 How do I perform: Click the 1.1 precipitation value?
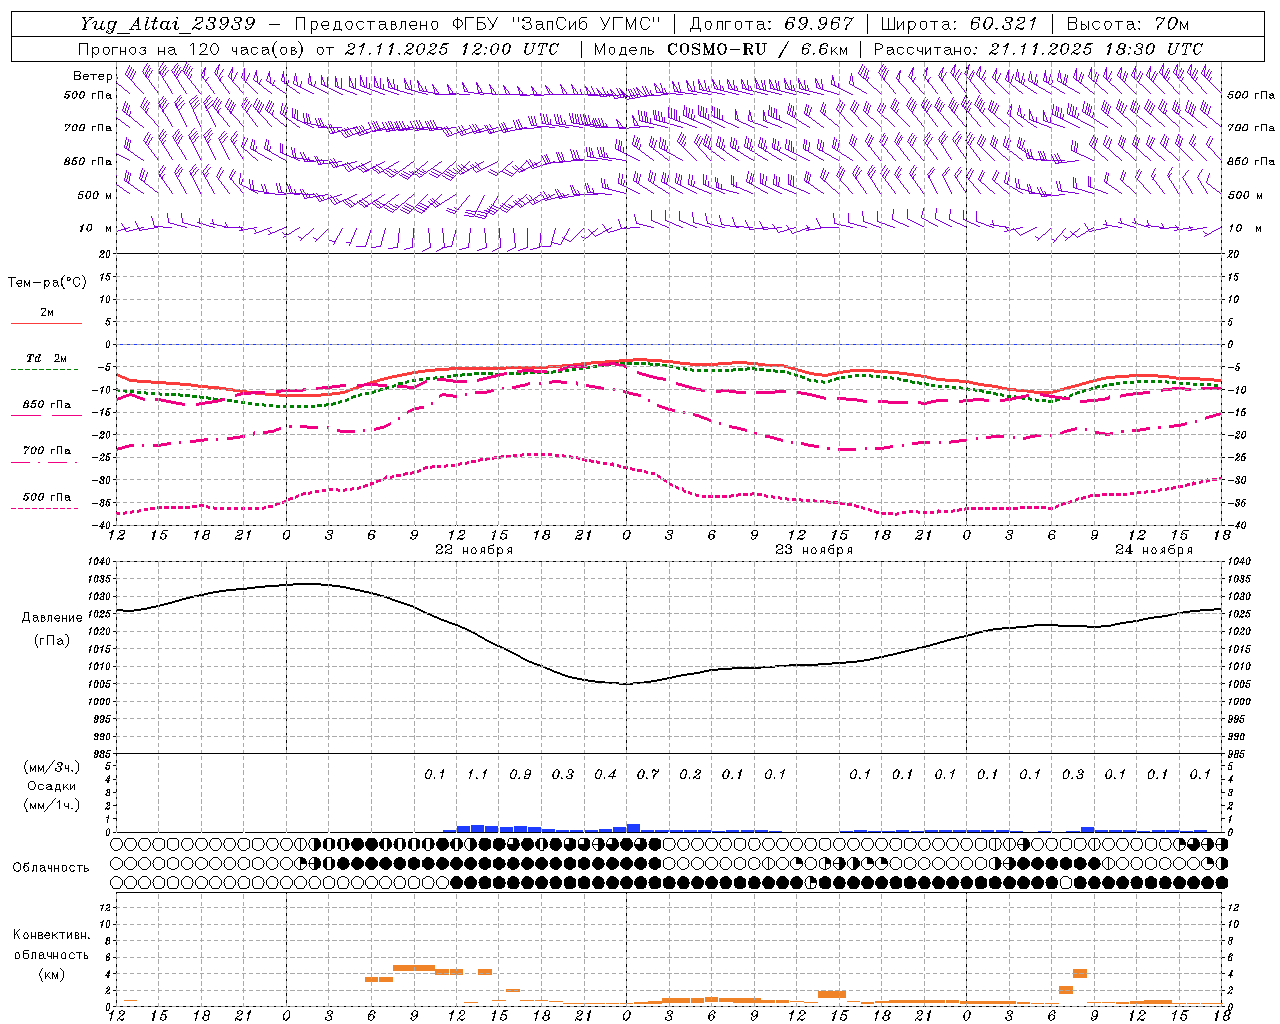tap(478, 774)
